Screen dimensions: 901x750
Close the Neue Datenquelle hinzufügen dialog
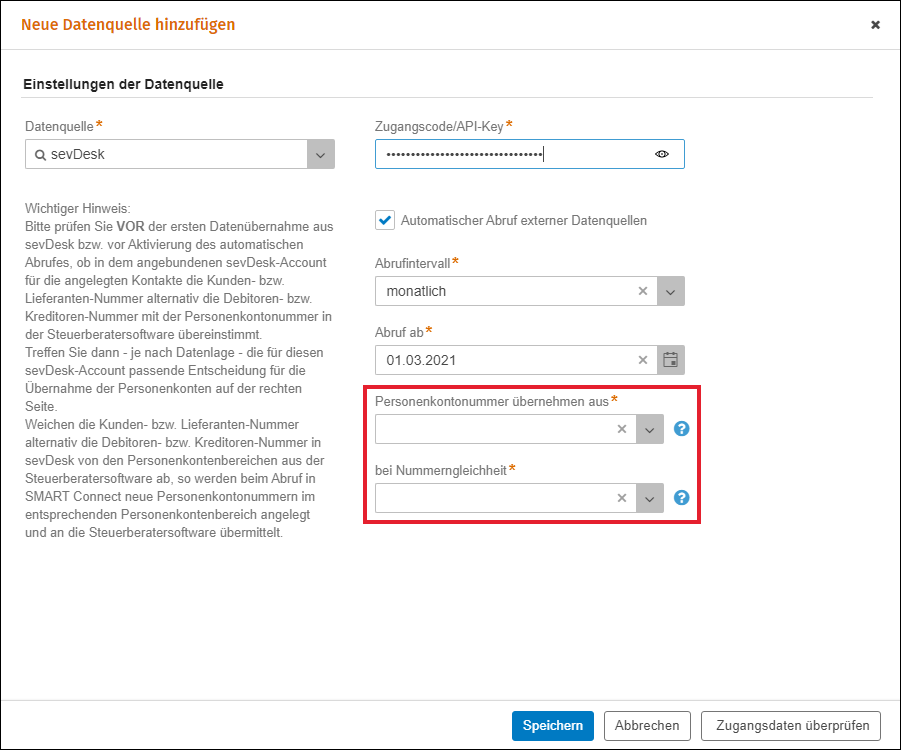pyautogui.click(x=875, y=25)
